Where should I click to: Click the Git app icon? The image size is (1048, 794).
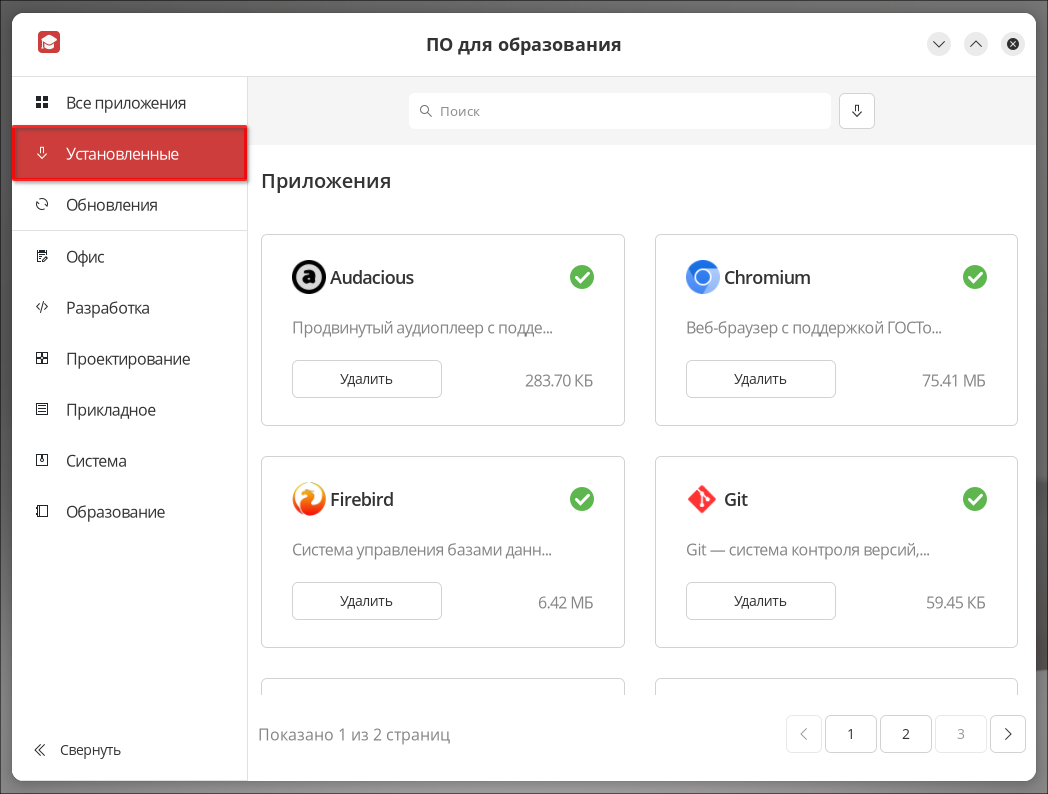(702, 499)
